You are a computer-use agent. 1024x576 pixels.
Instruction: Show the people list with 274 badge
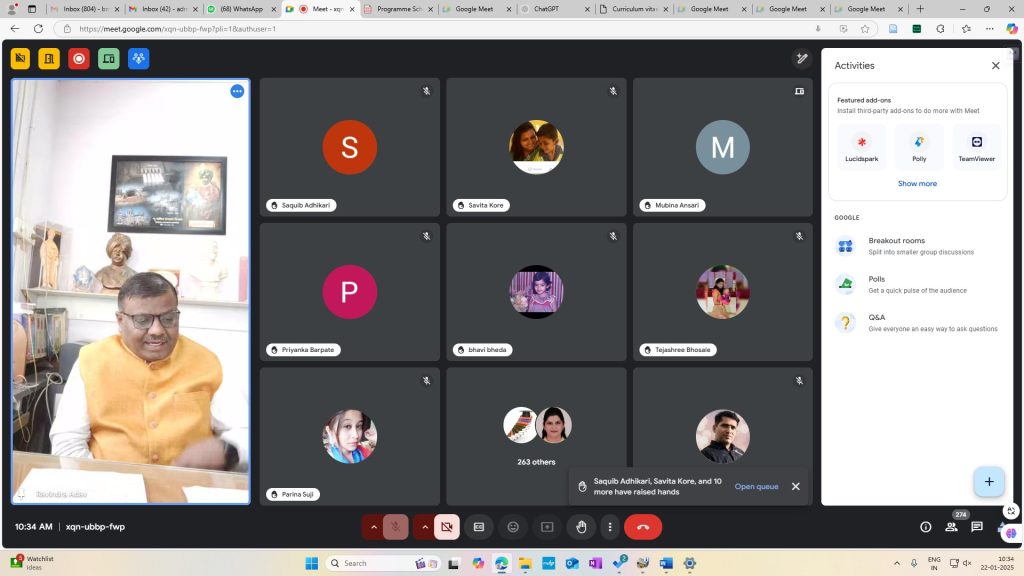click(951, 527)
